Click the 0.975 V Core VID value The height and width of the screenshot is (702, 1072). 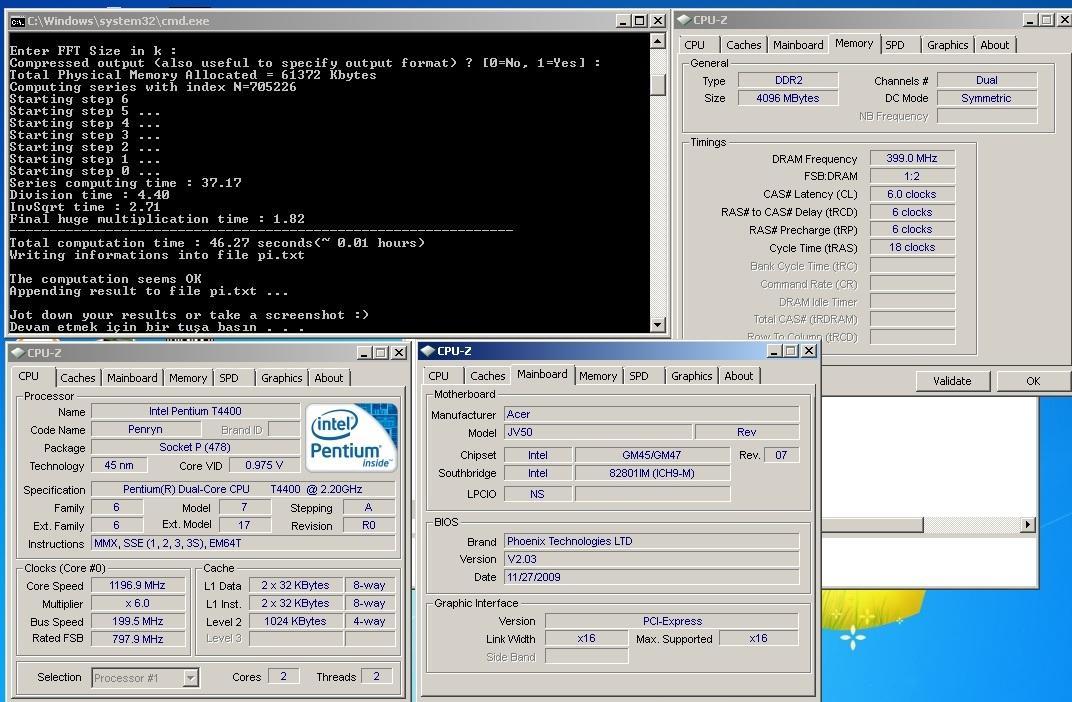(x=264, y=465)
